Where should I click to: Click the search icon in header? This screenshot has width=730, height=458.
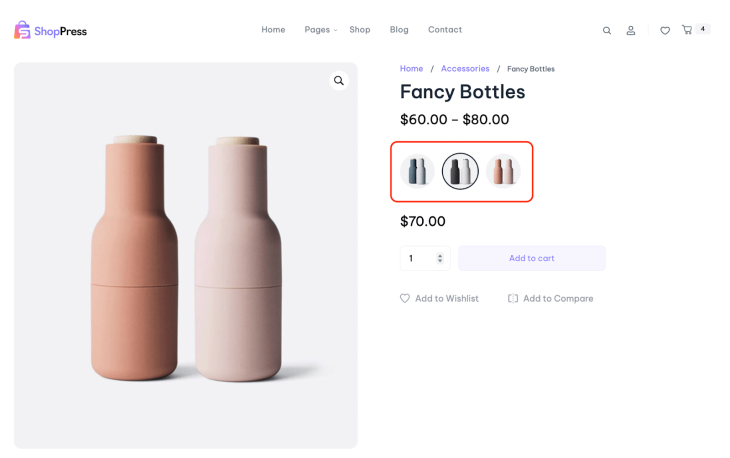point(607,31)
